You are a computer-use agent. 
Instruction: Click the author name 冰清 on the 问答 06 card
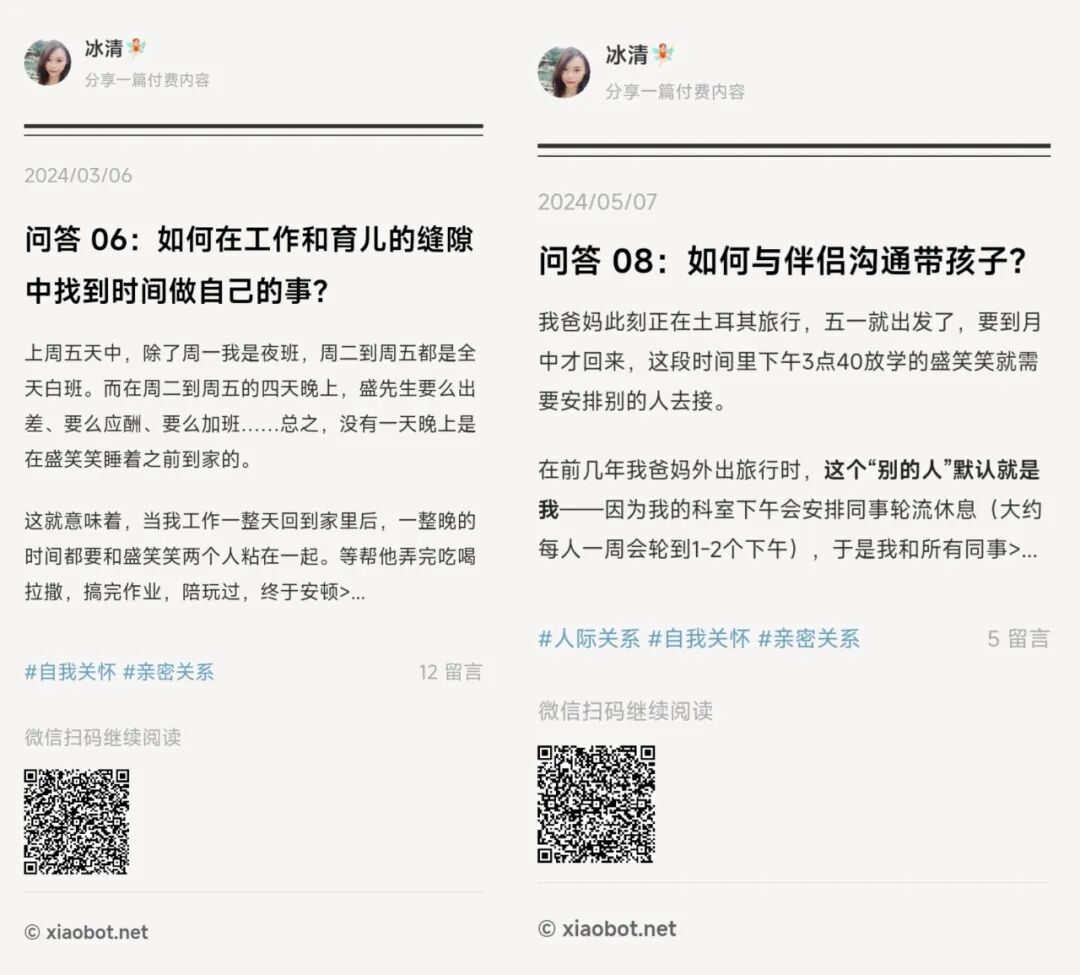click(x=104, y=48)
